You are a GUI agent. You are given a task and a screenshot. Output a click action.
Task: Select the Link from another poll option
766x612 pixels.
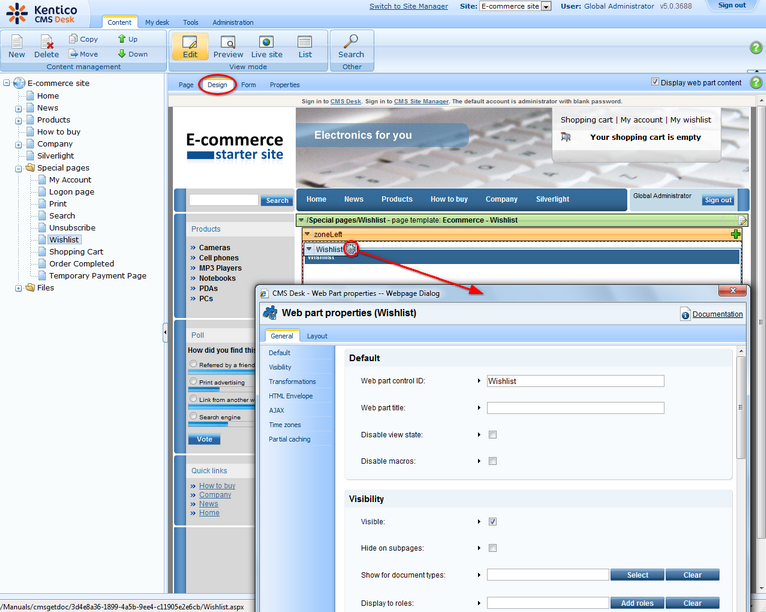click(x=193, y=399)
